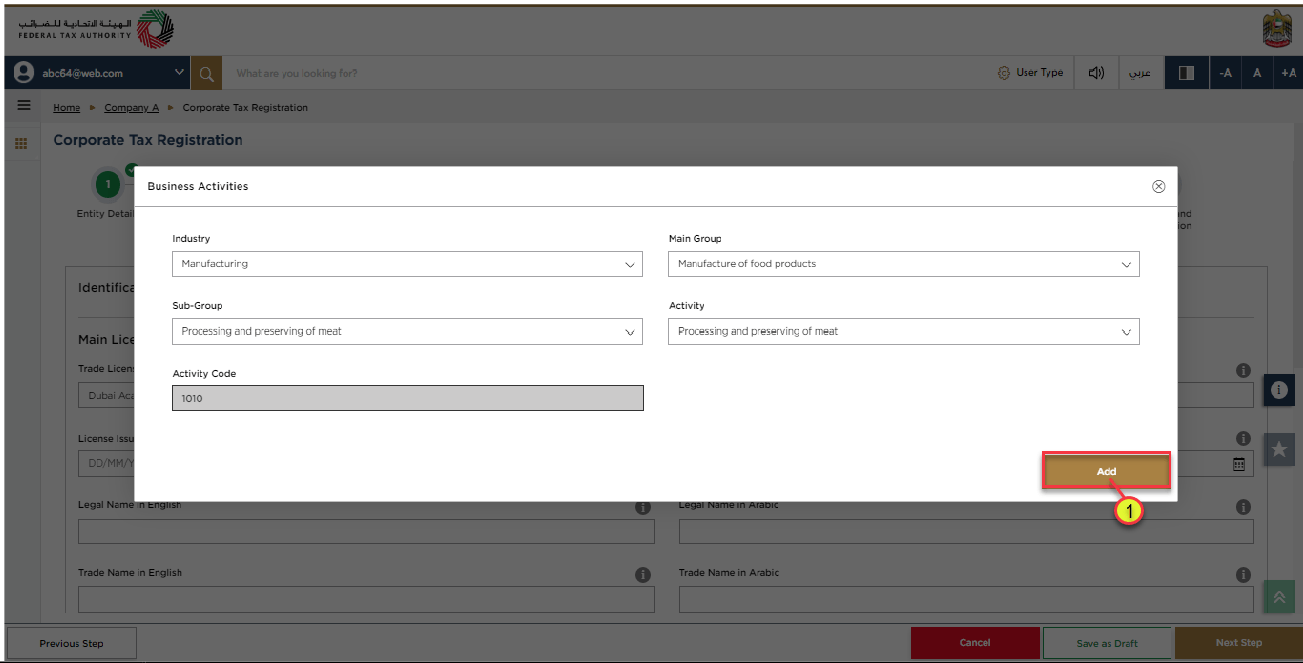The width and height of the screenshot is (1303, 663).
Task: Click the Federal Tax Authority logo
Action: pos(95,29)
